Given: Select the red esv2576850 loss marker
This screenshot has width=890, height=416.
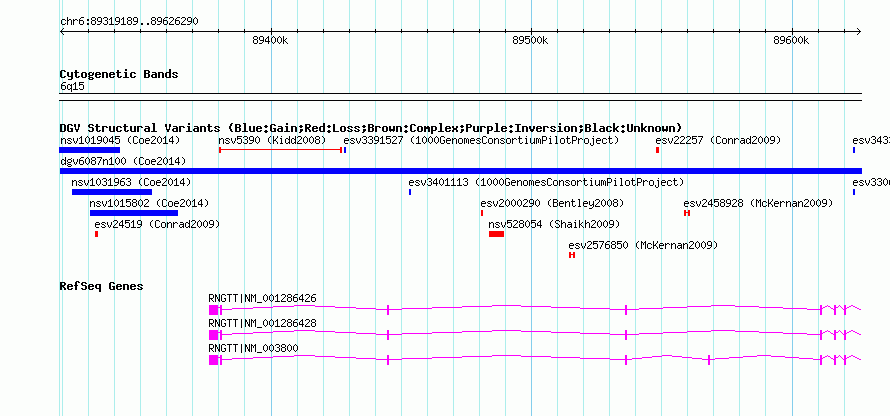Looking at the screenshot, I should click(x=572, y=255).
